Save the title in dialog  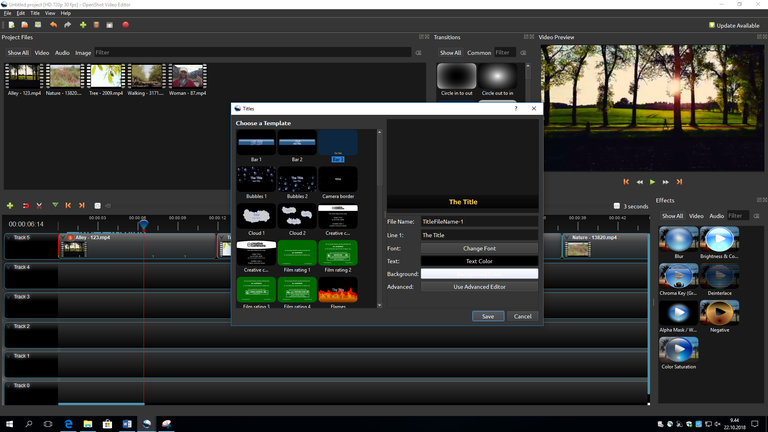(x=487, y=316)
